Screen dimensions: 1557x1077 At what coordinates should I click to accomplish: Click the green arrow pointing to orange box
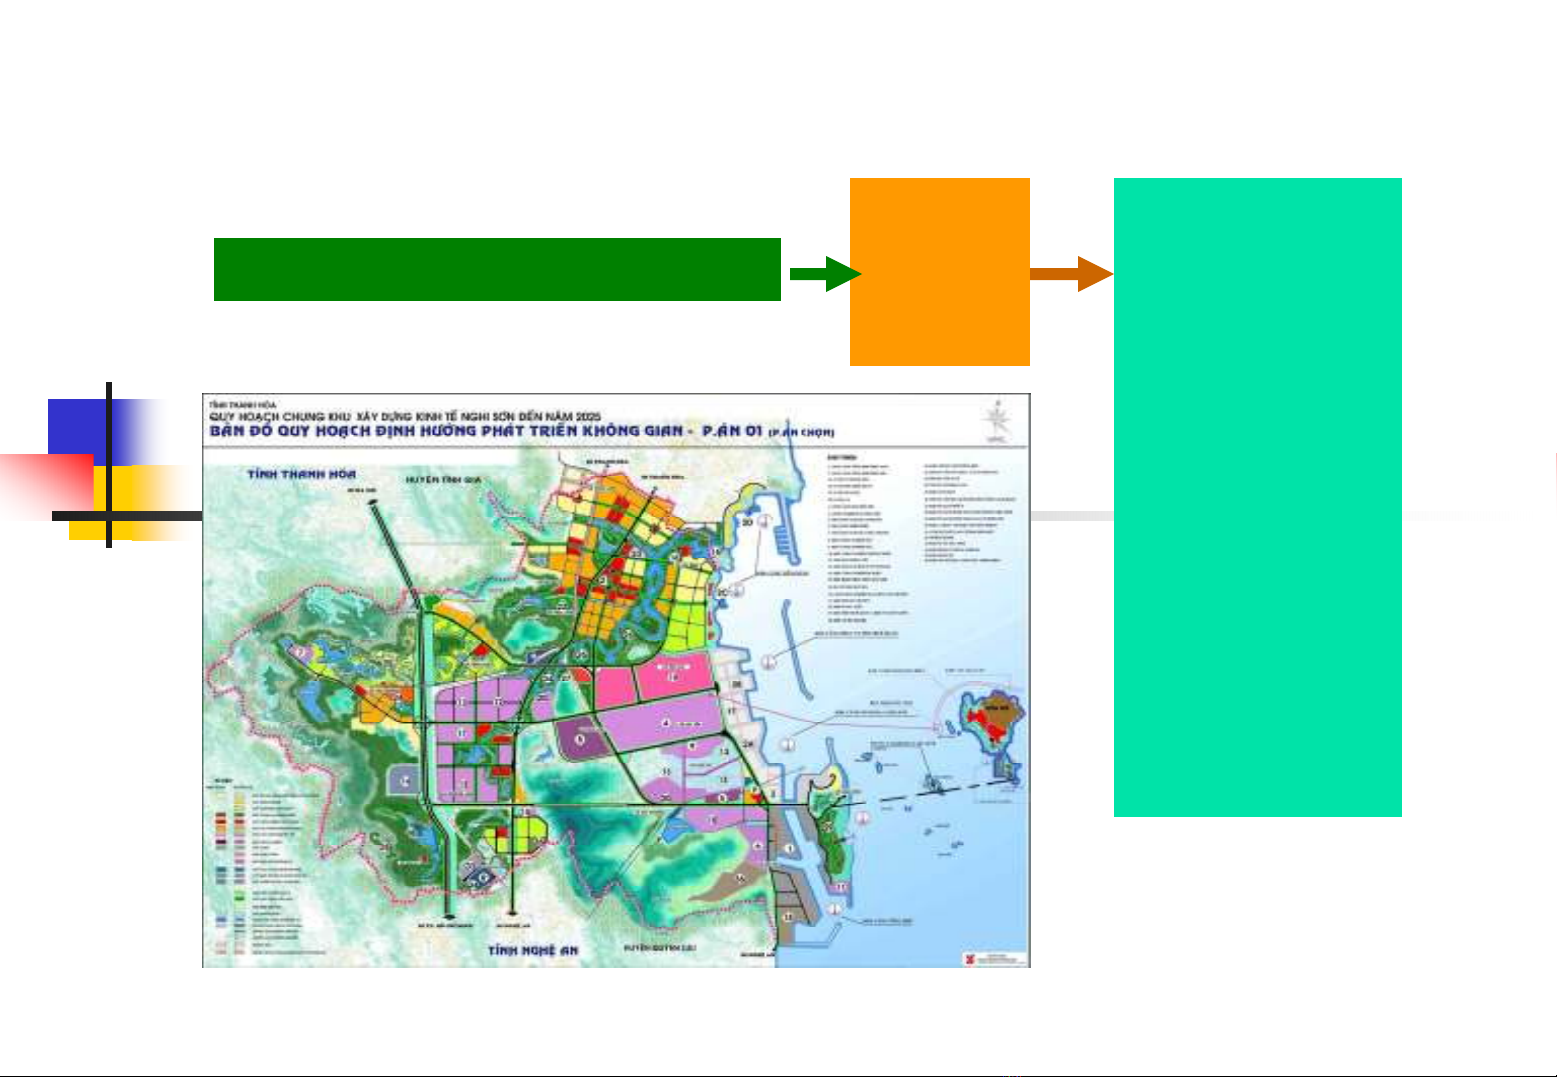point(823,274)
